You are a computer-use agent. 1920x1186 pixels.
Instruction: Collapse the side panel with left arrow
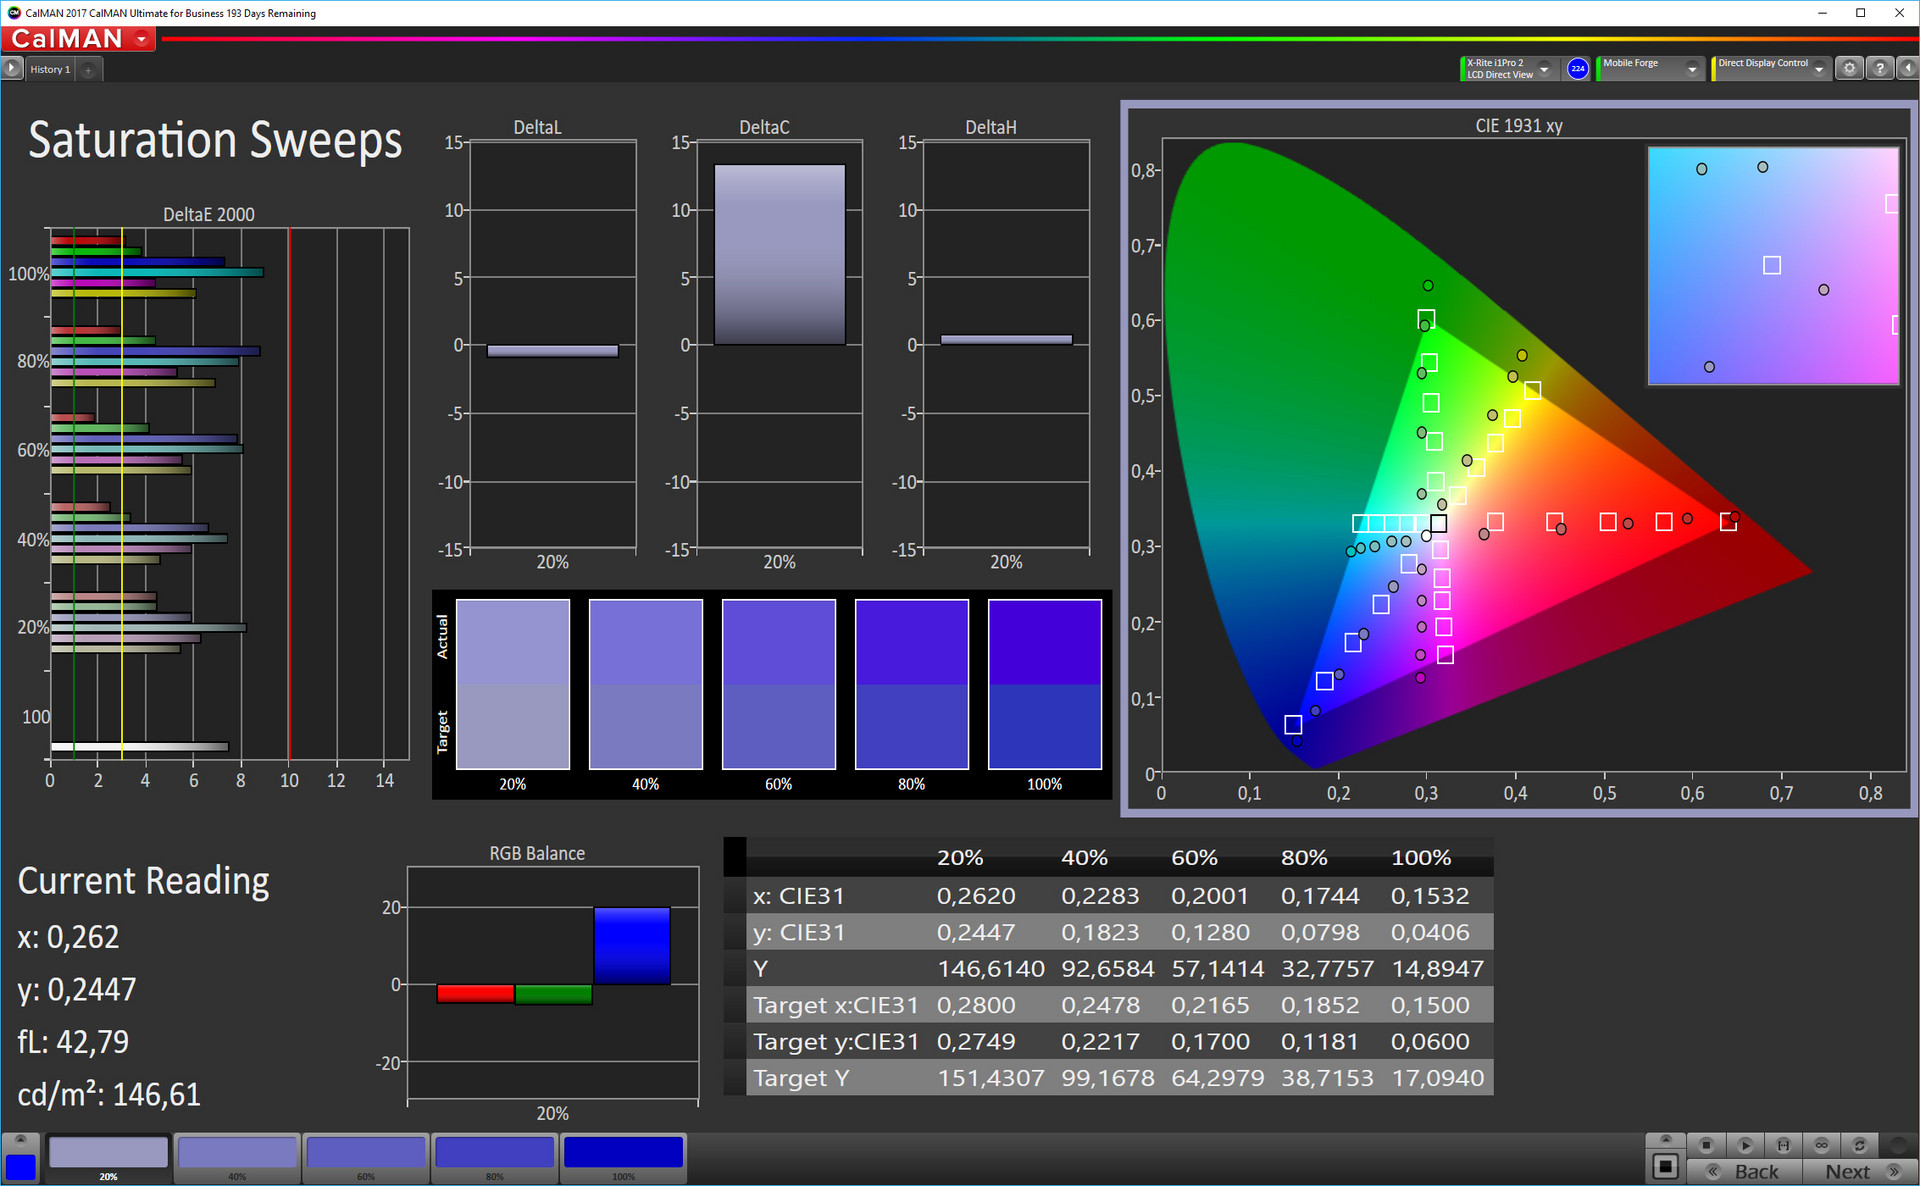click(1907, 68)
